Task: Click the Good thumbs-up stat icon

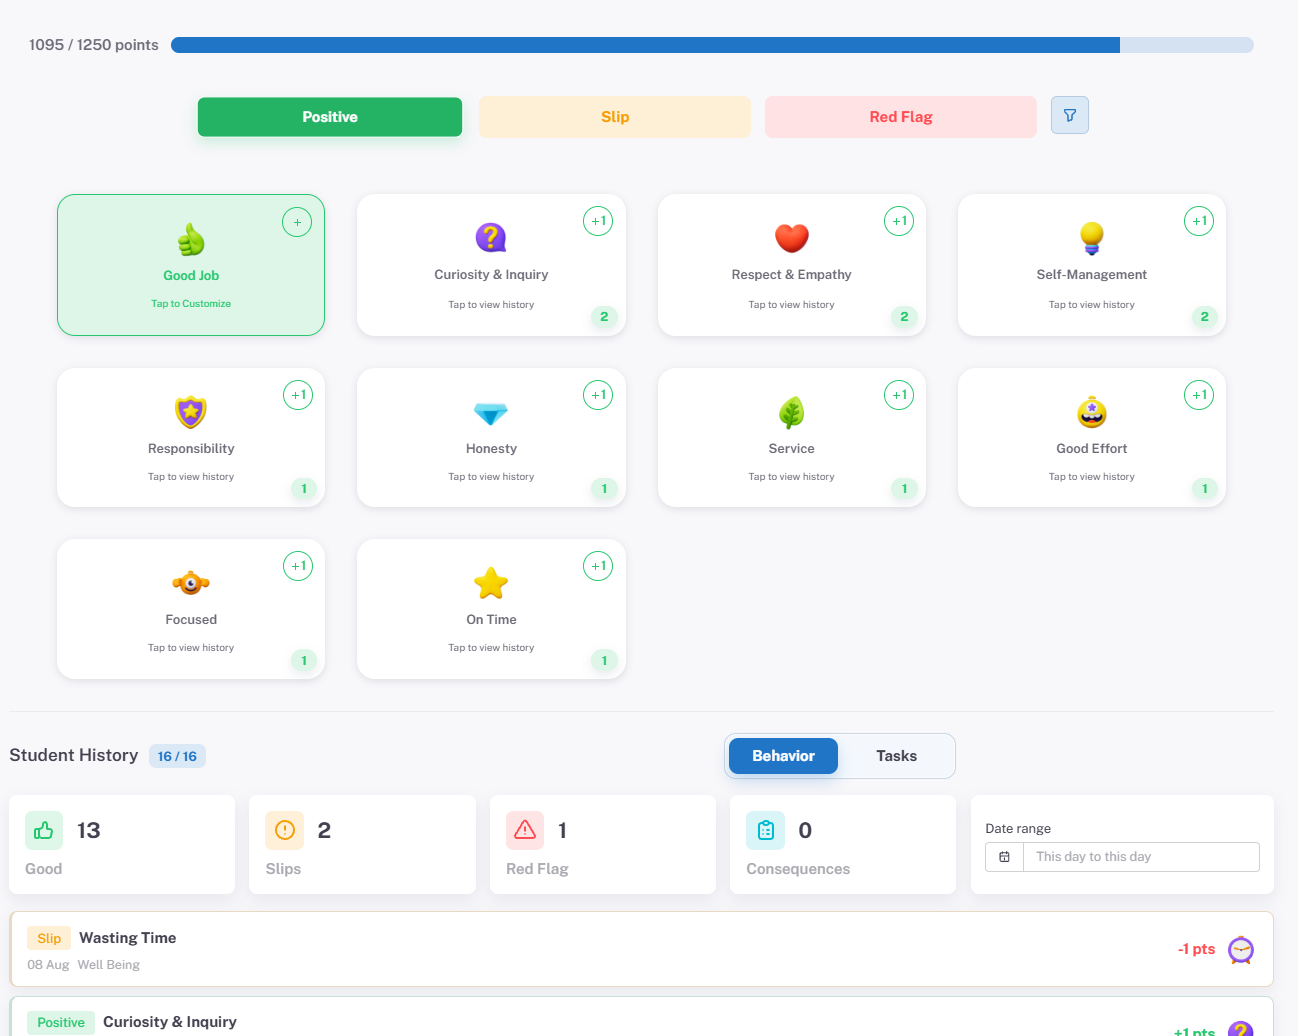Action: [44, 830]
